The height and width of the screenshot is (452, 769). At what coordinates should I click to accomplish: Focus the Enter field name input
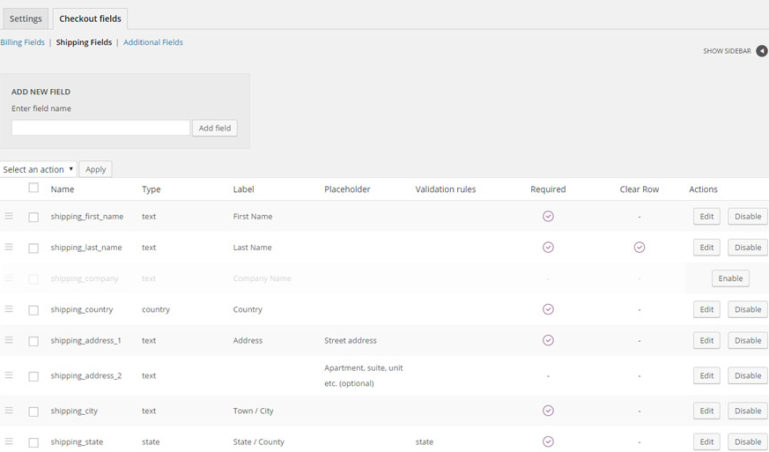[100, 128]
